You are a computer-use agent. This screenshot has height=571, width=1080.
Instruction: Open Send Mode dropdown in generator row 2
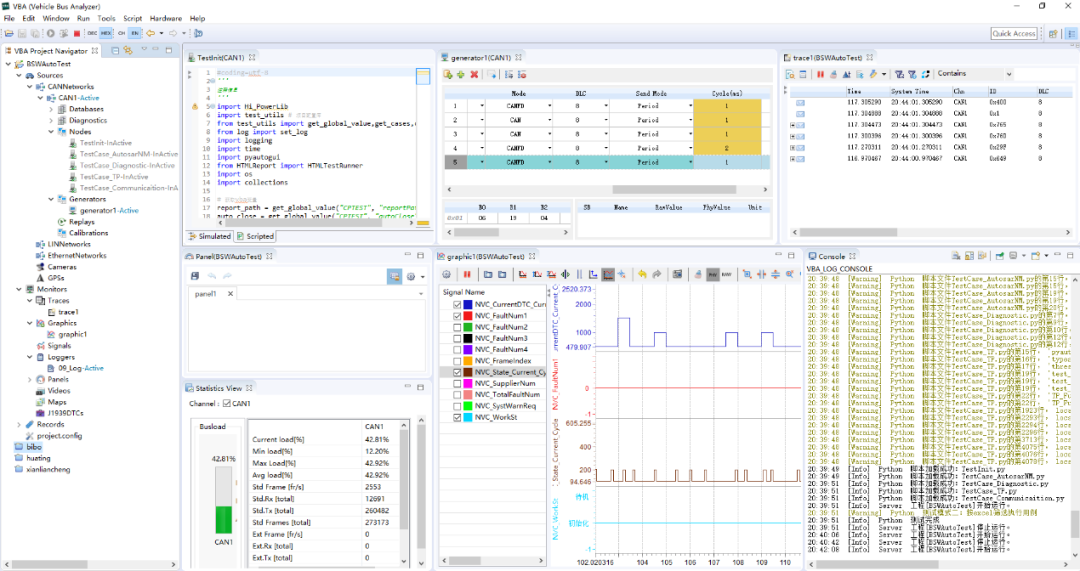coord(690,120)
